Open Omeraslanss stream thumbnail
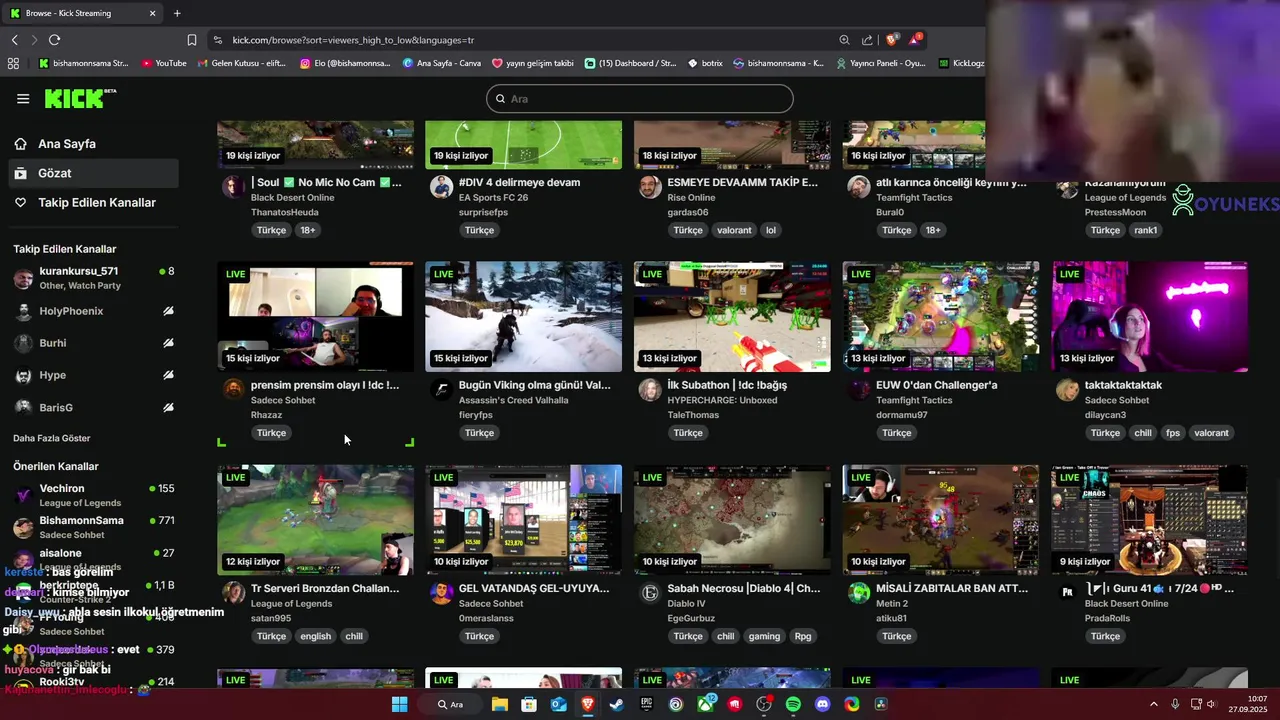1280x720 pixels. pyautogui.click(x=524, y=520)
